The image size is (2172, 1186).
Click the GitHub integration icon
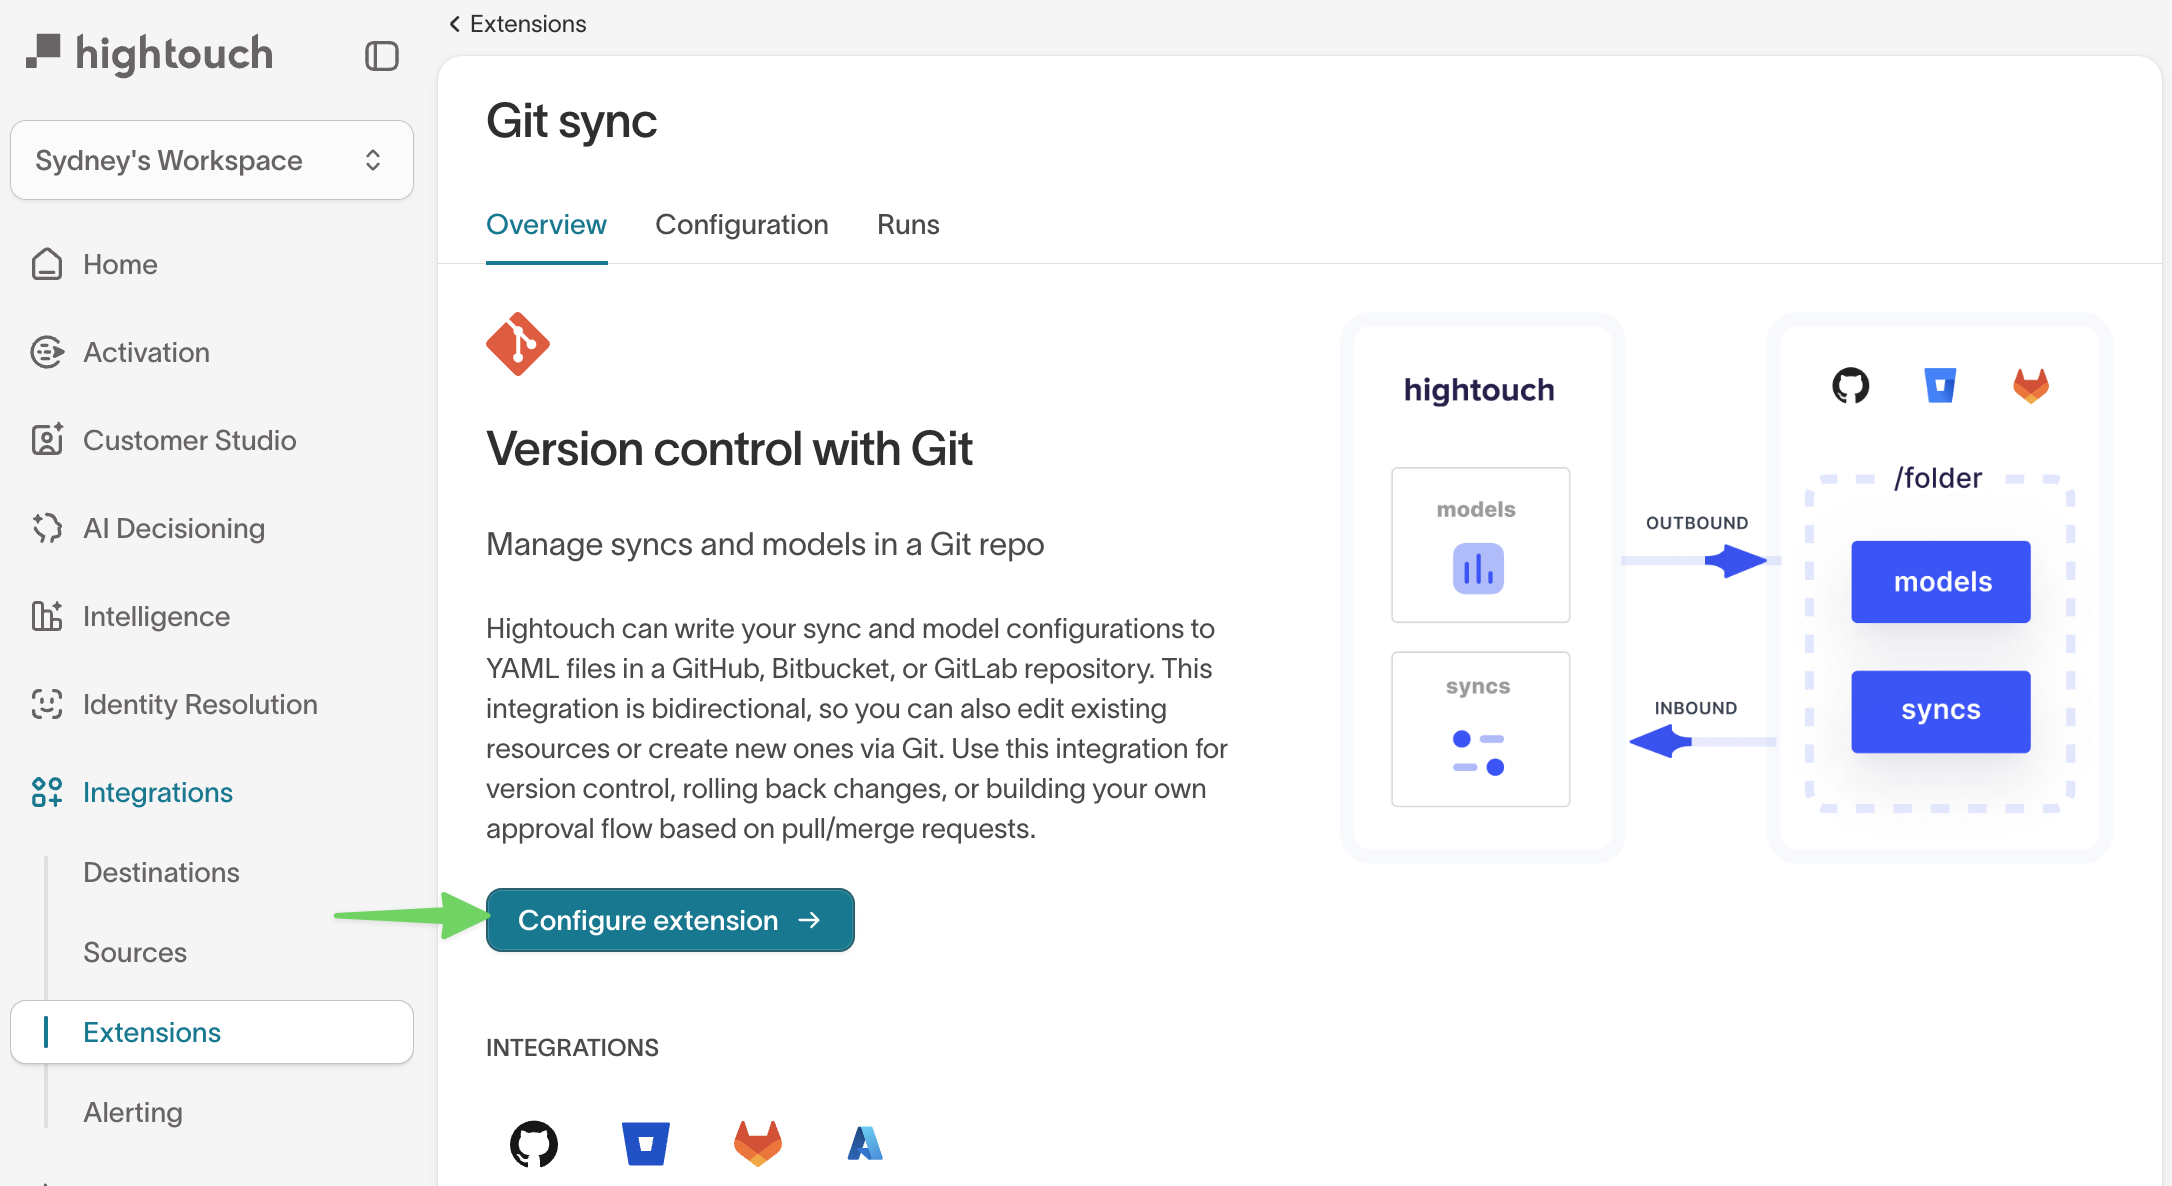[534, 1142]
